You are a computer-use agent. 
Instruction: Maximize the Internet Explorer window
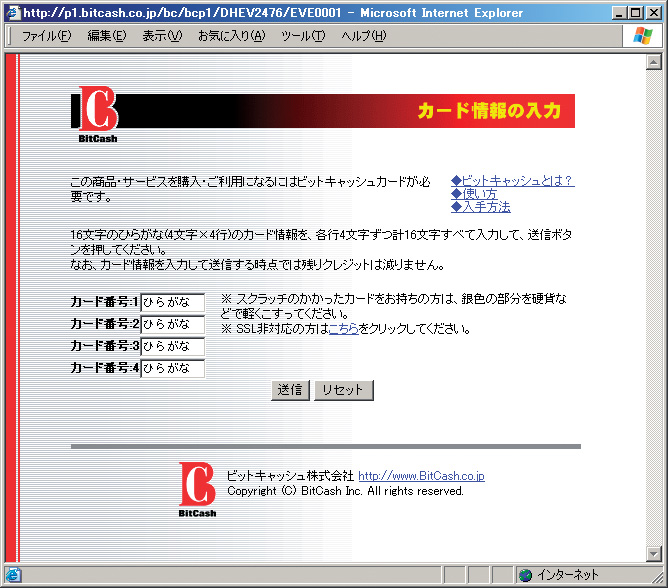click(635, 13)
